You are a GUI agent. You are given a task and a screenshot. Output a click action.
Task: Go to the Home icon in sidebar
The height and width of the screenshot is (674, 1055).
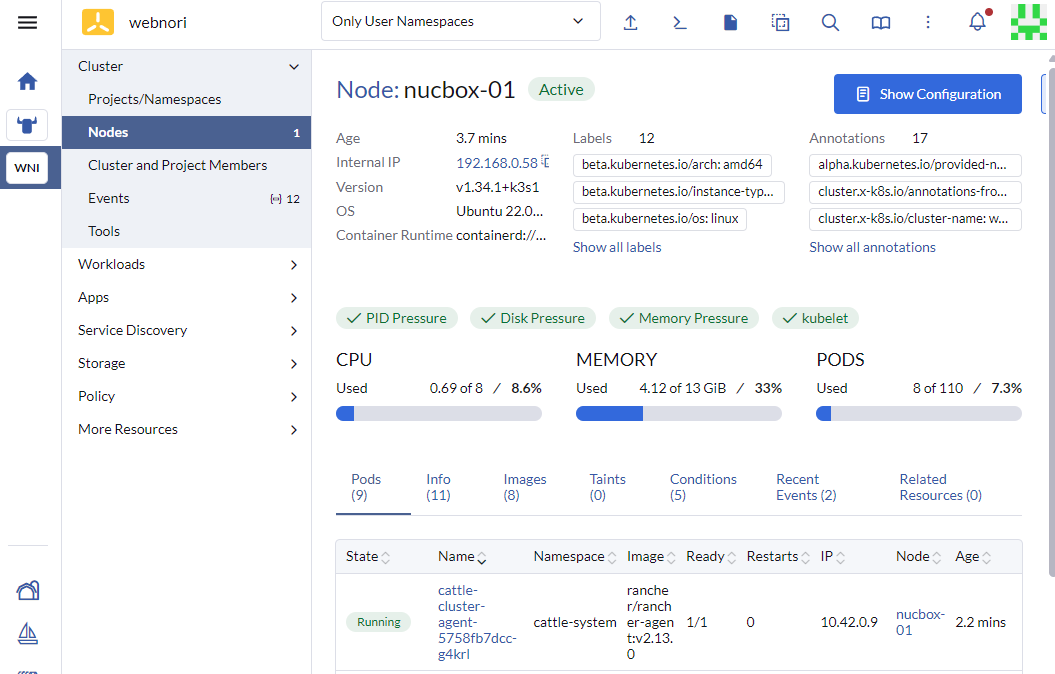pyautogui.click(x=27, y=81)
